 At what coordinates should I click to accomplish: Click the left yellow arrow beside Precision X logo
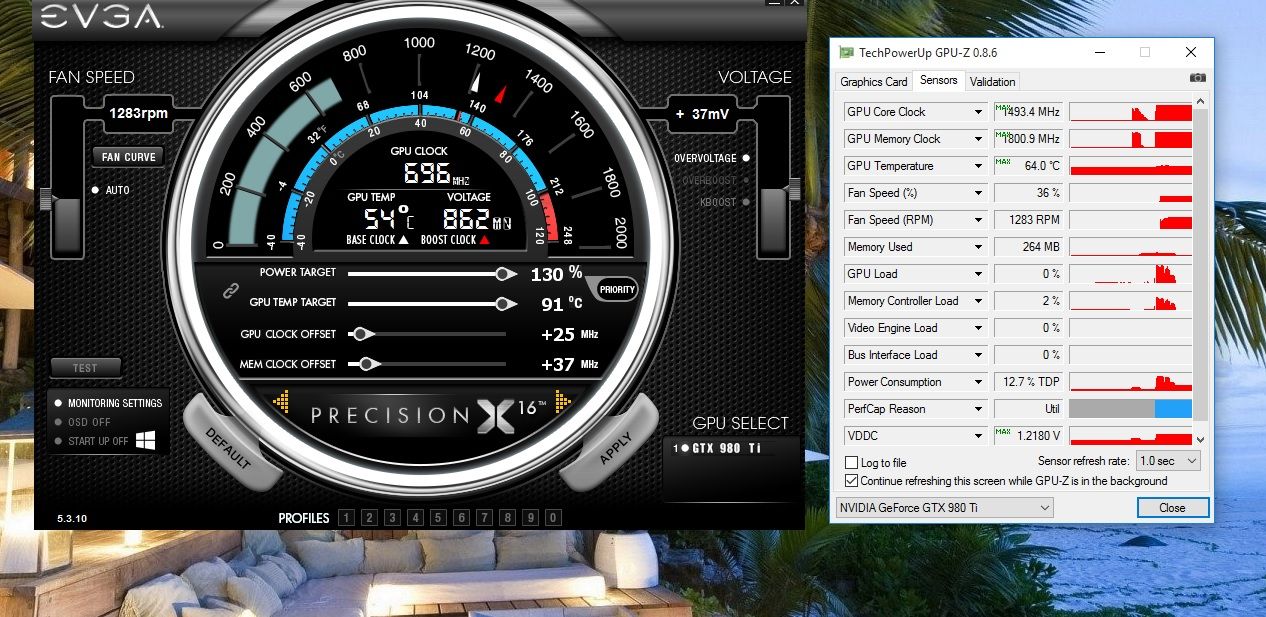(x=282, y=403)
